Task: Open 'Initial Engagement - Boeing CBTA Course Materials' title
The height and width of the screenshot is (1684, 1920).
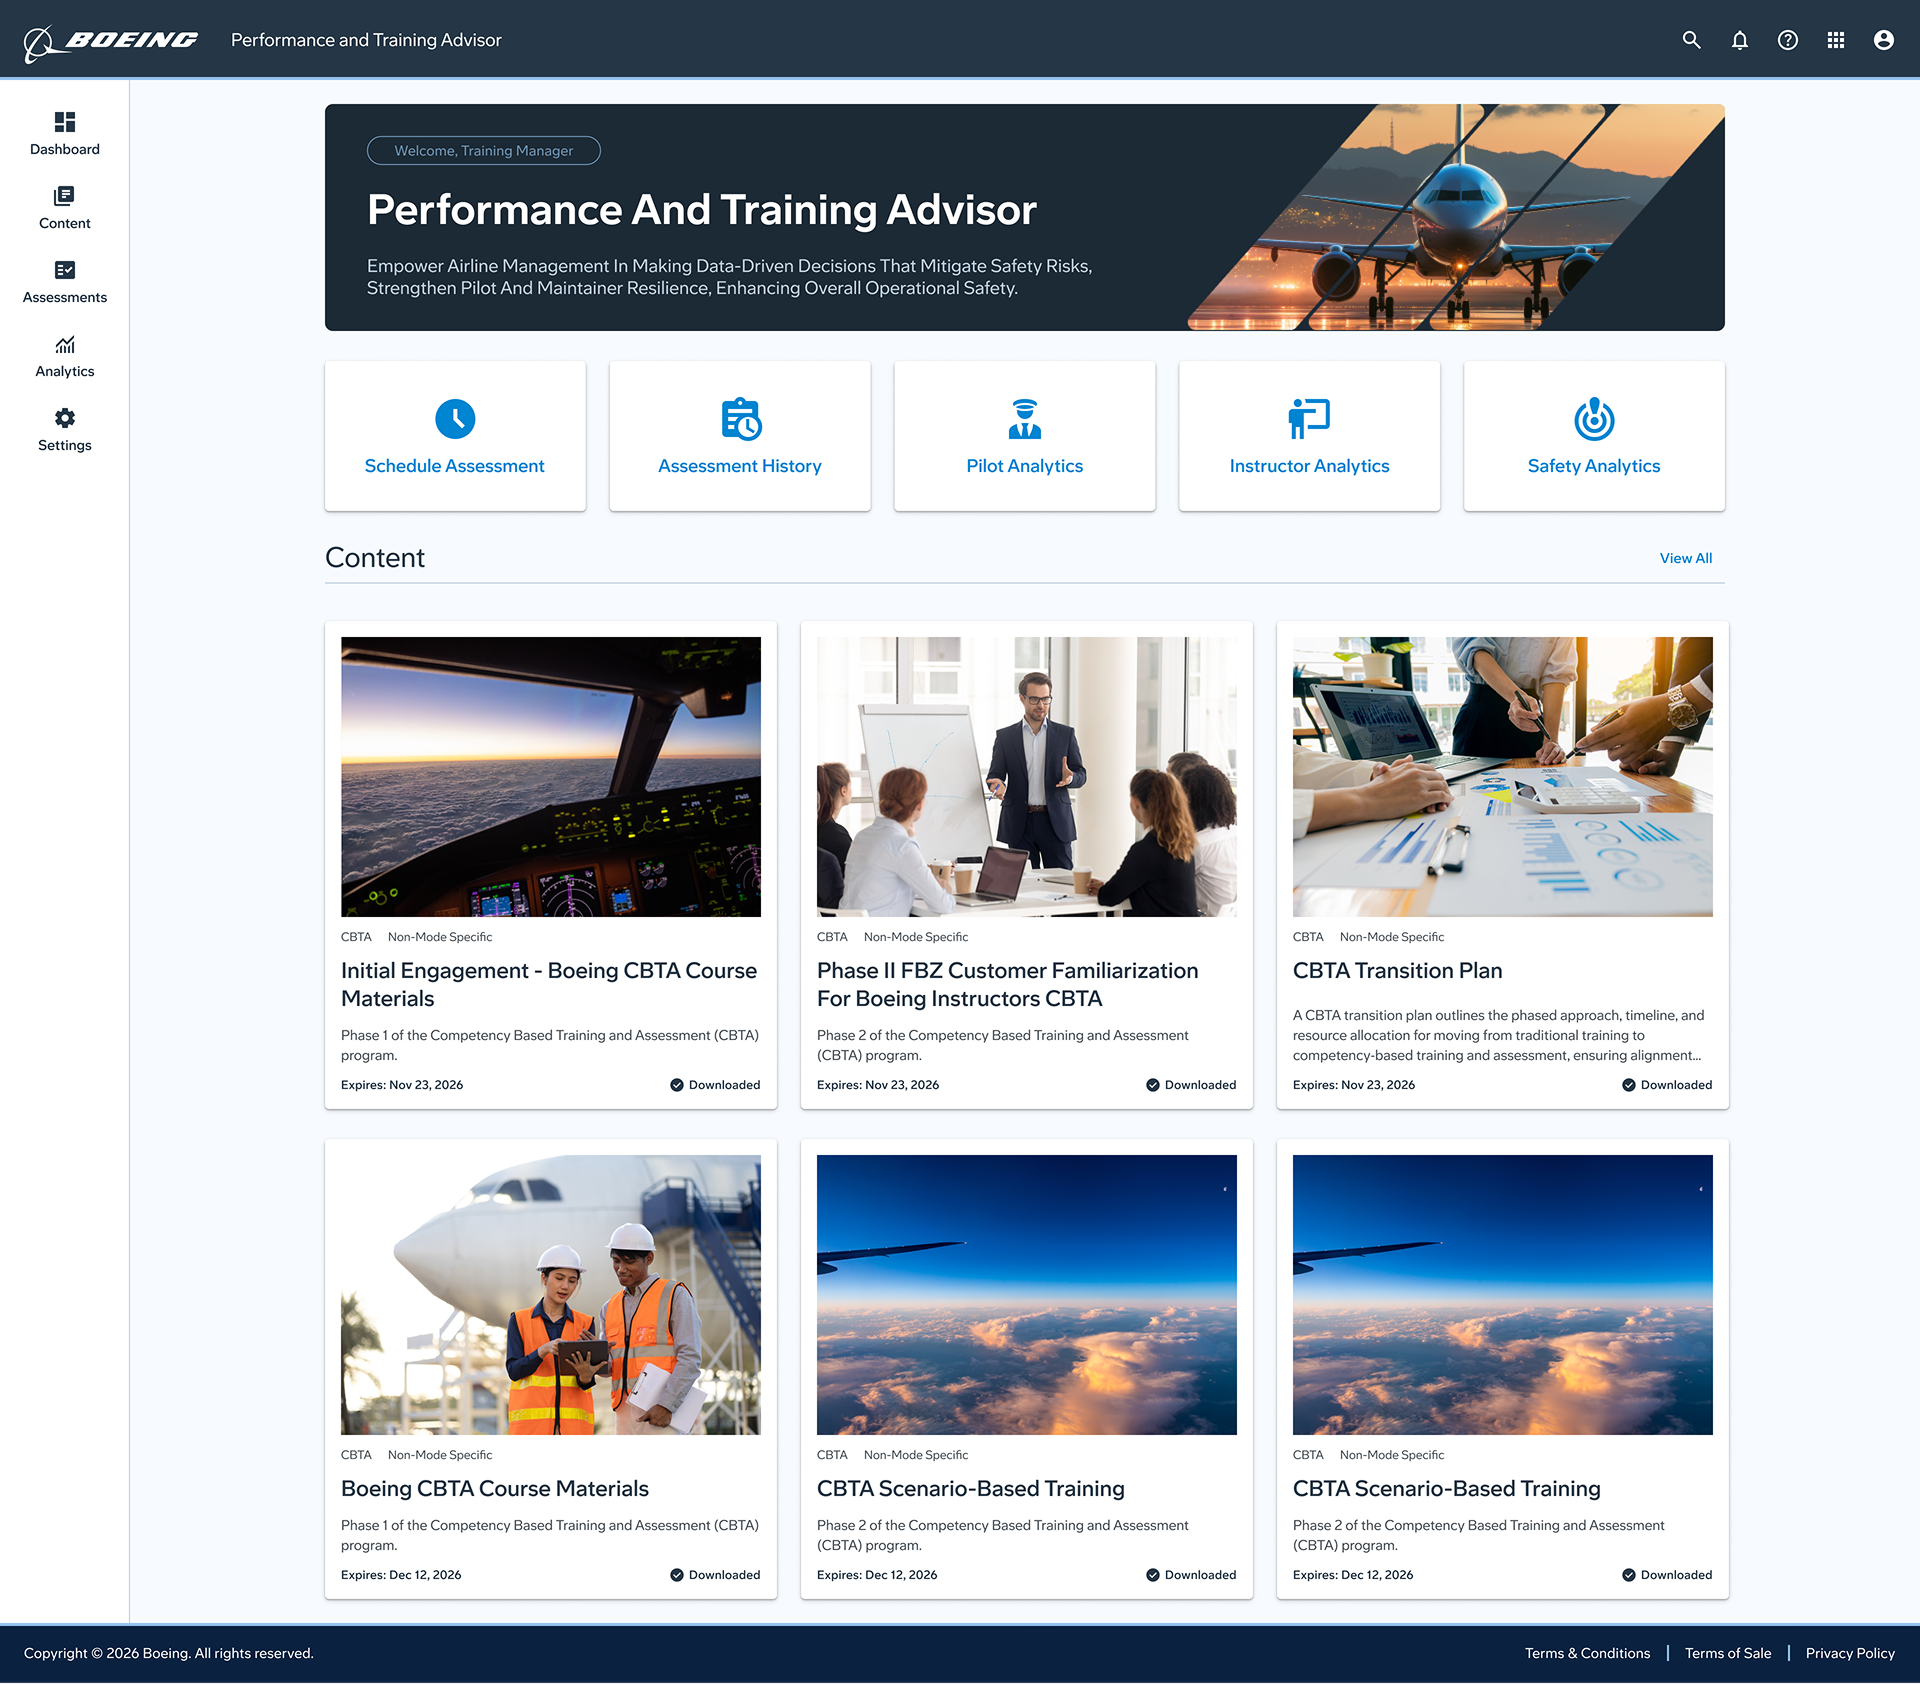Action: (x=549, y=984)
